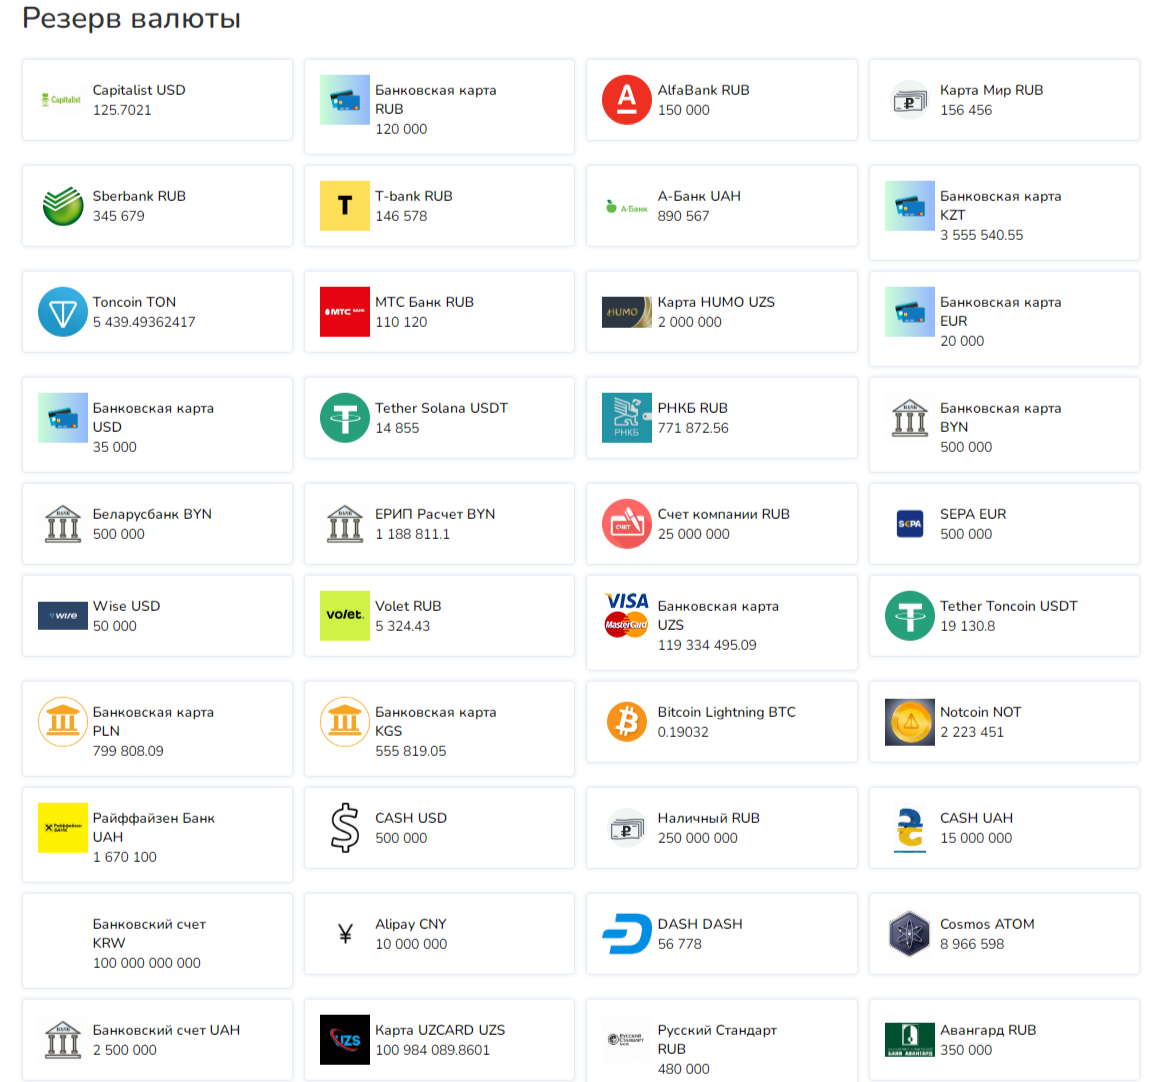
Task: Click the Capitalist USD logo
Action: (62, 100)
